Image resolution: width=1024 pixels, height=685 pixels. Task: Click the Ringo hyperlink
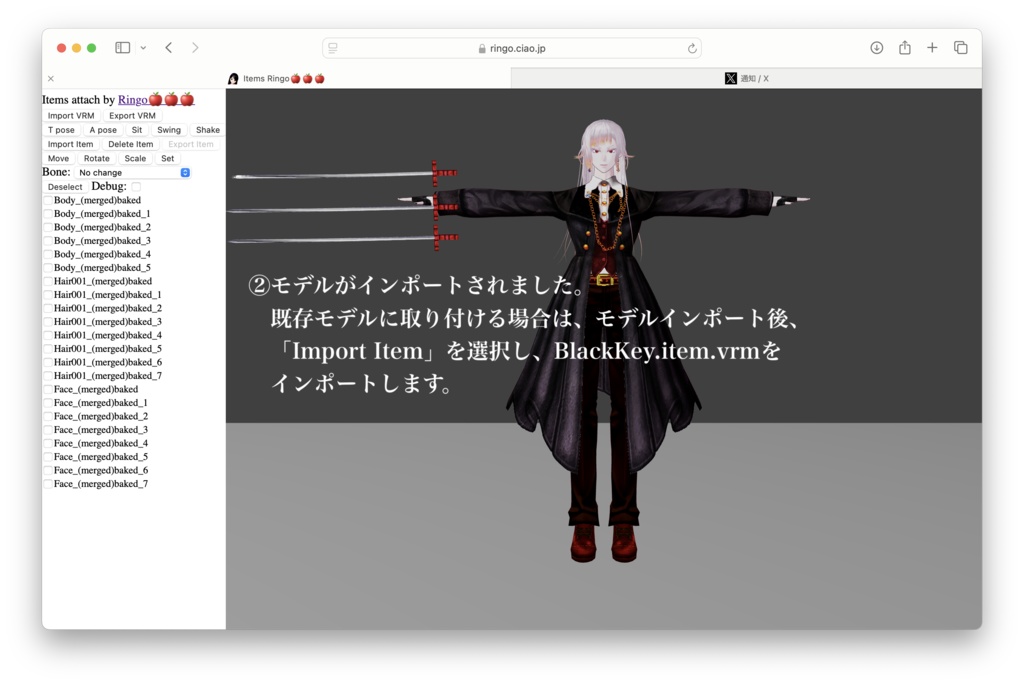[130, 99]
